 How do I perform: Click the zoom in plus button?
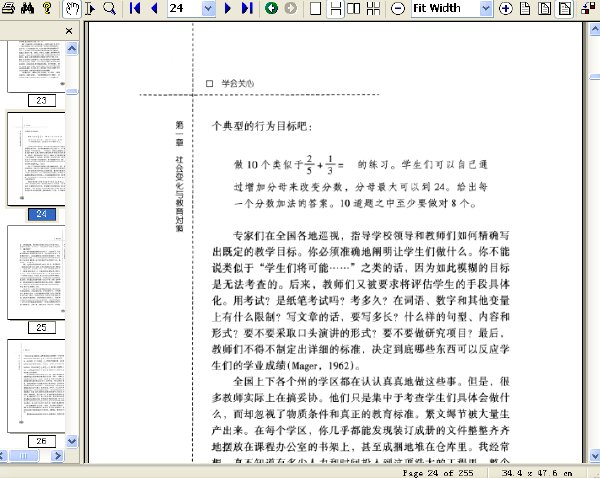[x=505, y=8]
